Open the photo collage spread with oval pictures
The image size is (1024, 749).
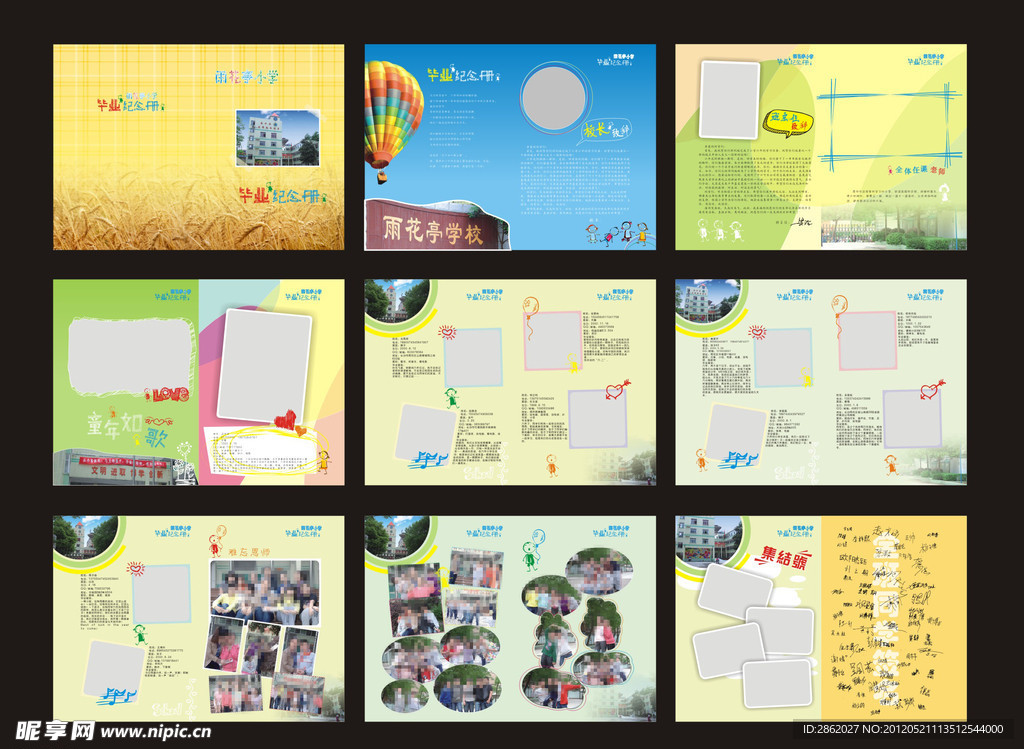[x=510, y=618]
